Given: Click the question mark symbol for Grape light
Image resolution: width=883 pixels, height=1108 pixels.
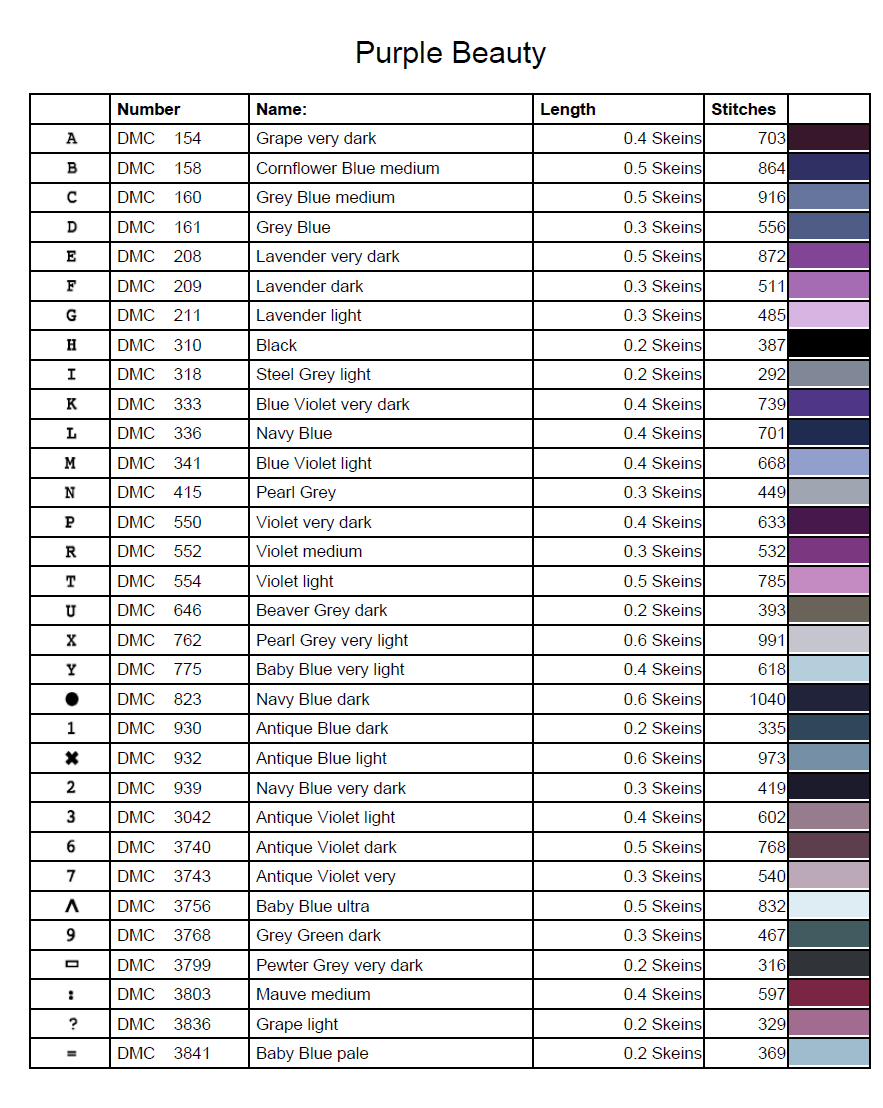Looking at the screenshot, I should pyautogui.click(x=71, y=1024).
